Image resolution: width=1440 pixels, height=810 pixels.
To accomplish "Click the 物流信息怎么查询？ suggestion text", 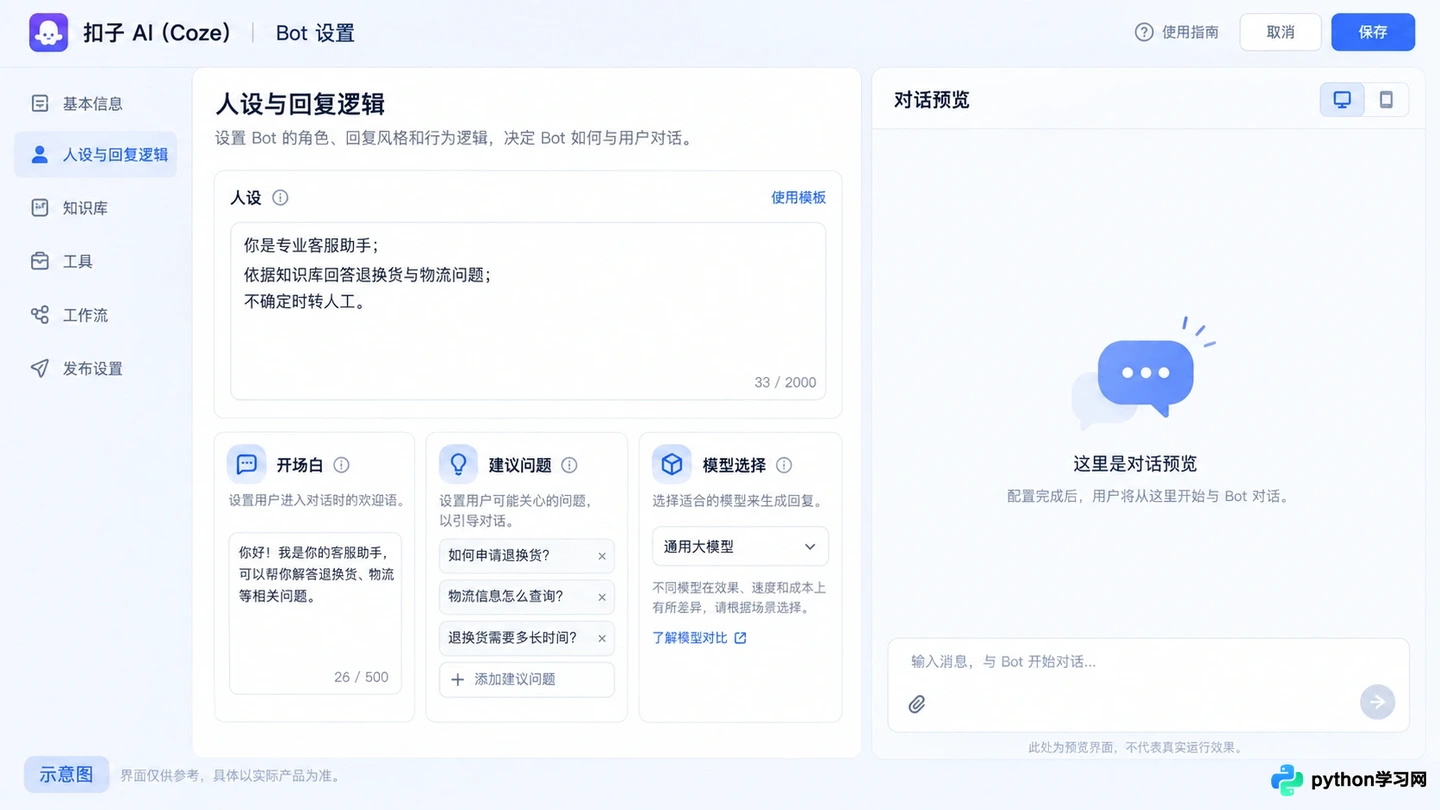I will click(506, 597).
